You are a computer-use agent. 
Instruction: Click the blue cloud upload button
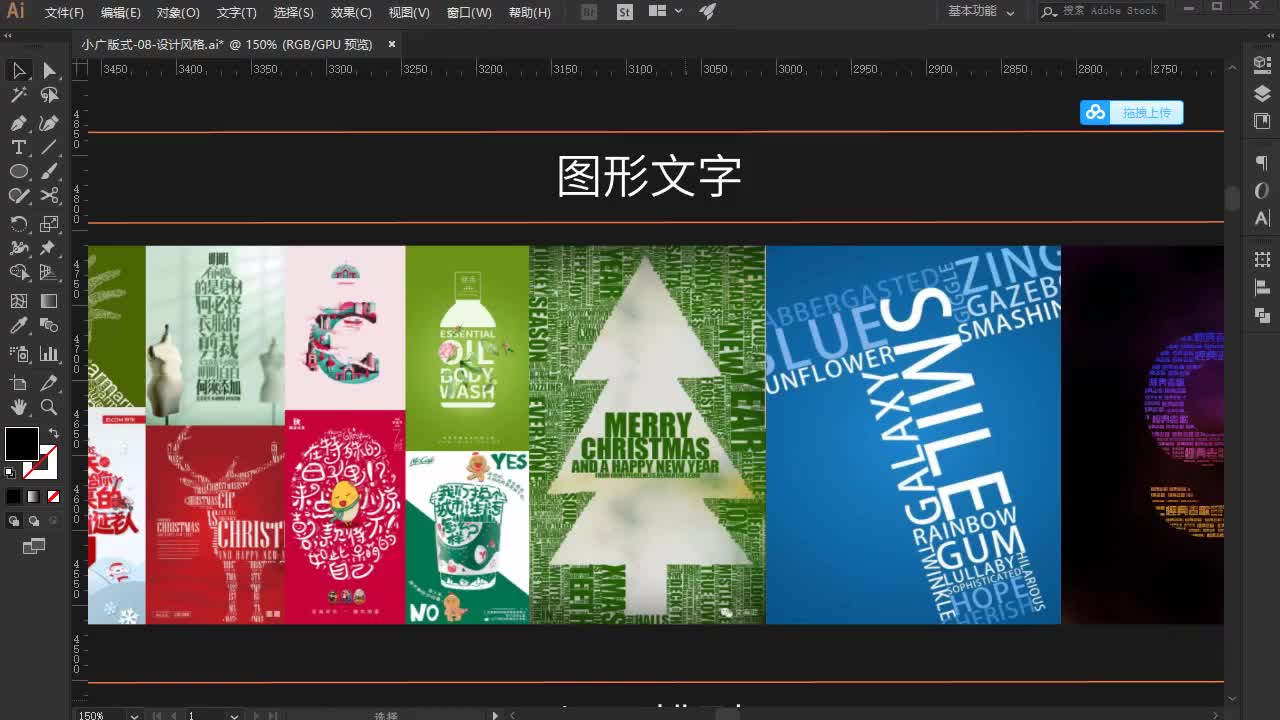pyautogui.click(x=1132, y=112)
